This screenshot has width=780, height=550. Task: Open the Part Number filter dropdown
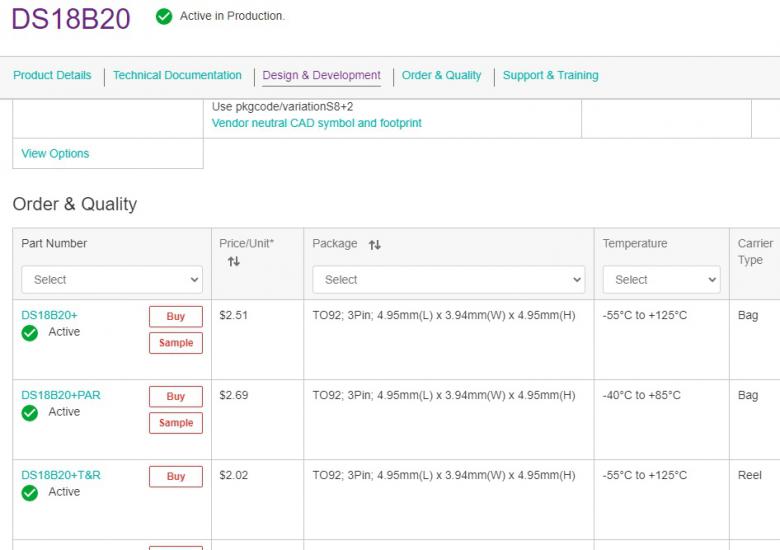111,280
